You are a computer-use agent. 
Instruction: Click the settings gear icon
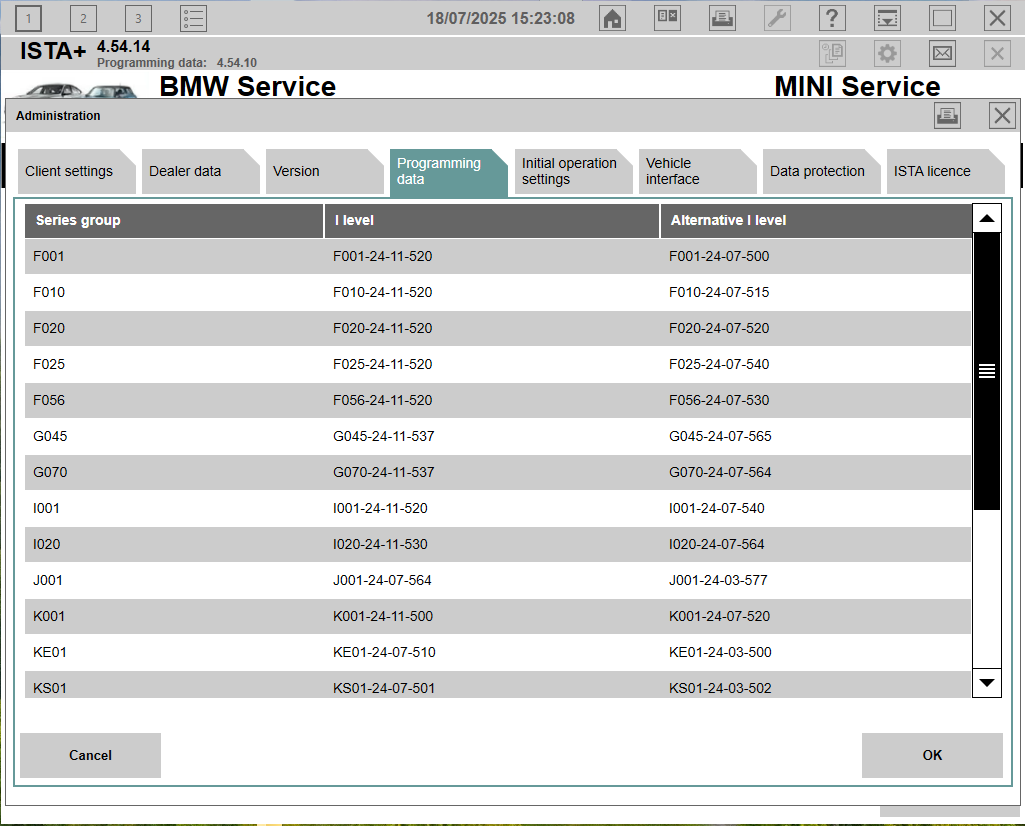click(x=886, y=53)
